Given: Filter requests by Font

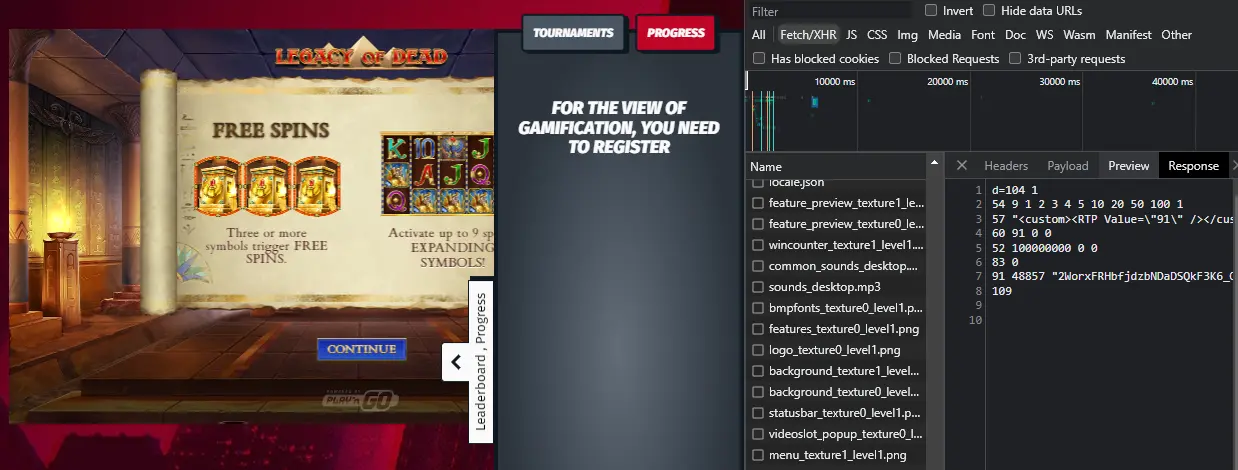Looking at the screenshot, I should (983, 35).
